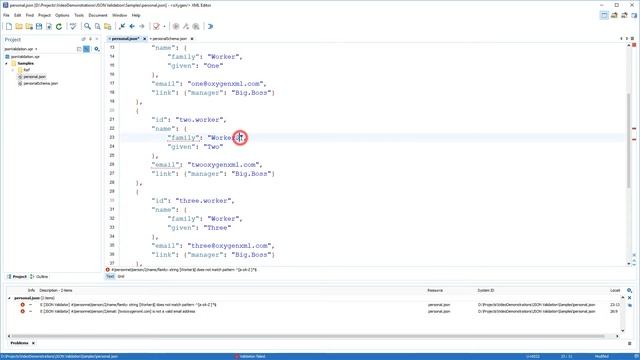640x360 pixels.
Task: Click the Debug Scenario toolbar icon
Action: pyautogui.click(x=196, y=27)
